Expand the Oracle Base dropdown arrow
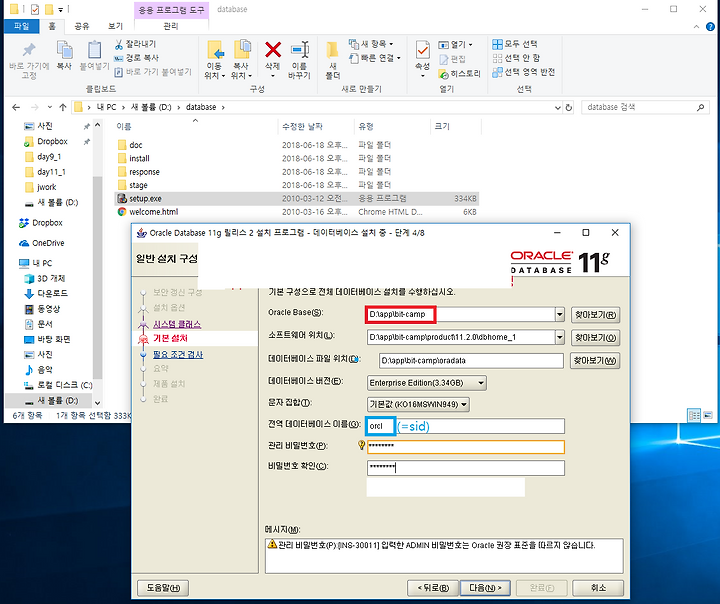Screen dimensions: 720x604 pos(559,315)
